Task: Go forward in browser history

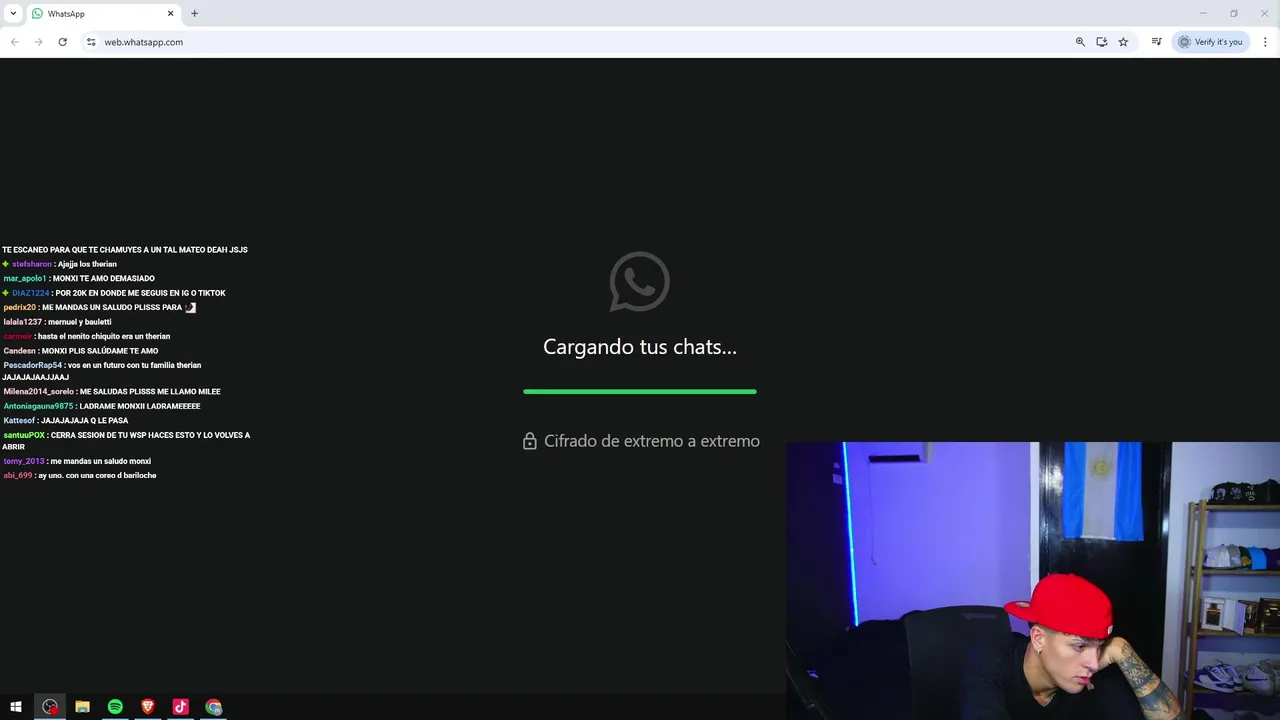Action: [38, 42]
